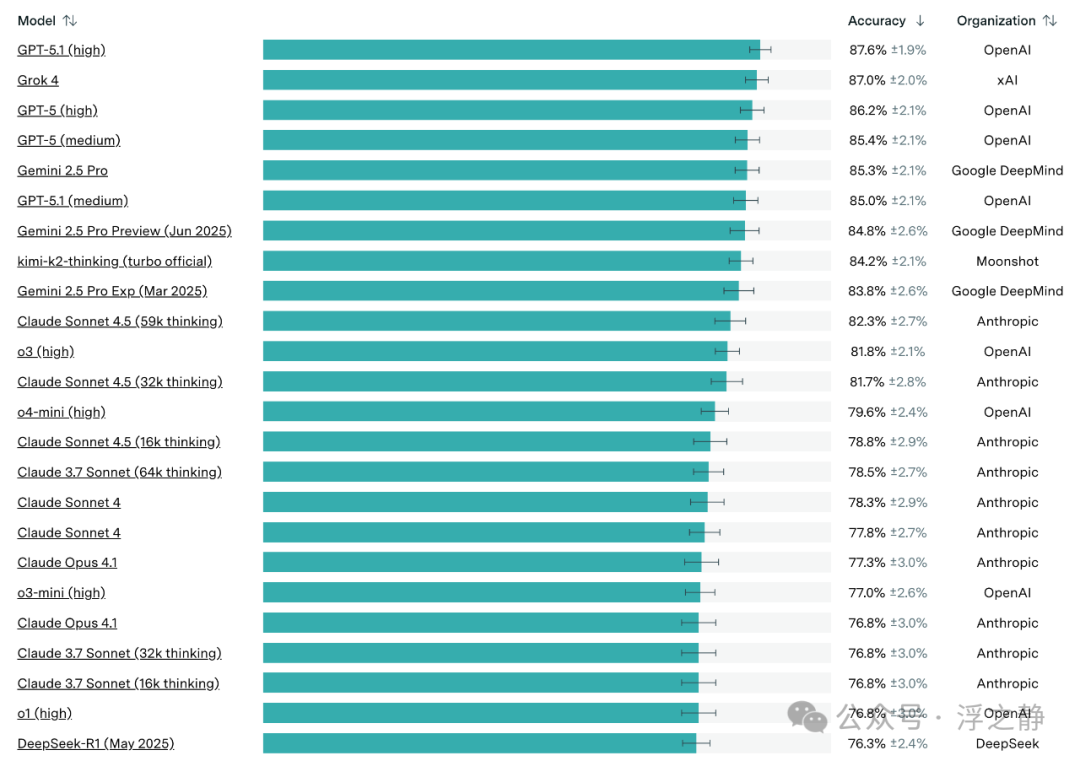Screen dimensions: 1080x761
Task: Open the GPT-5.1 (high) model link
Action: 61,50
